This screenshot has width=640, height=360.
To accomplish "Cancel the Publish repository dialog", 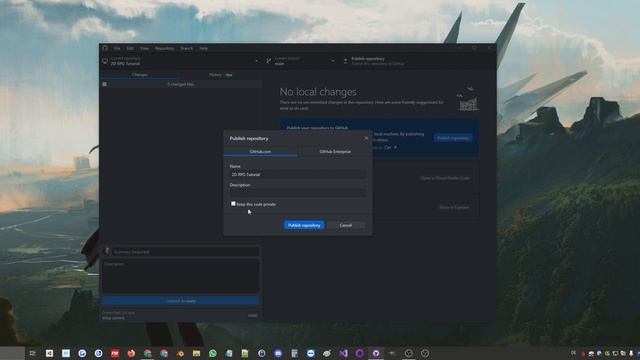I will coord(346,225).
